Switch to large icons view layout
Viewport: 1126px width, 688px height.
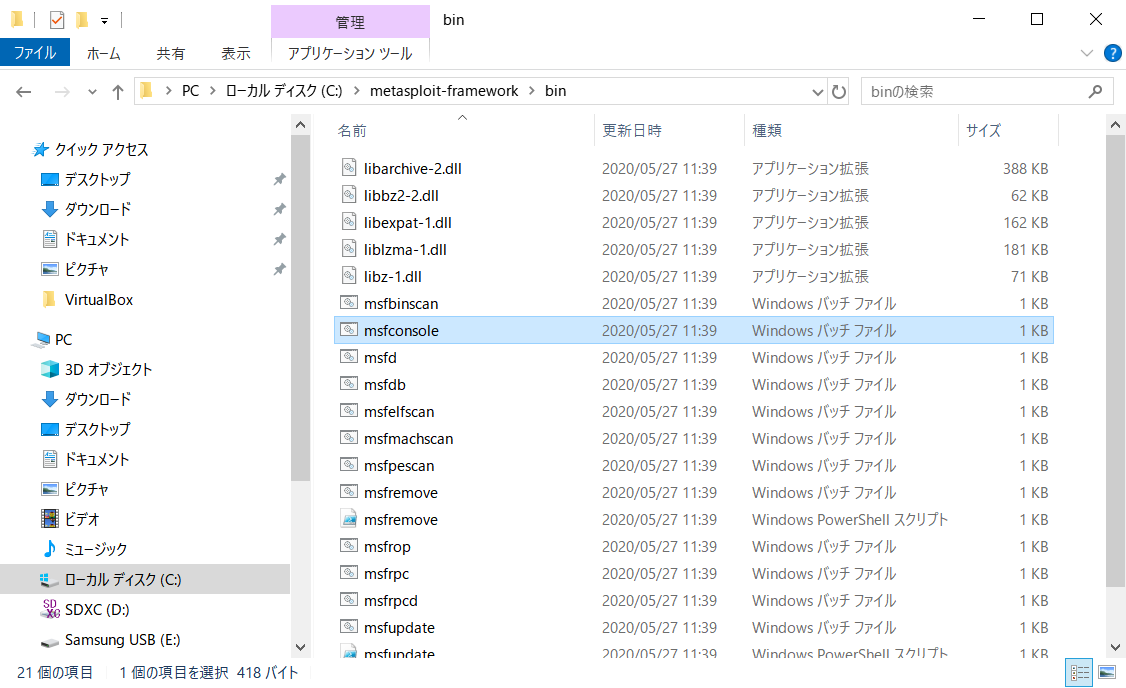pos(1107,673)
